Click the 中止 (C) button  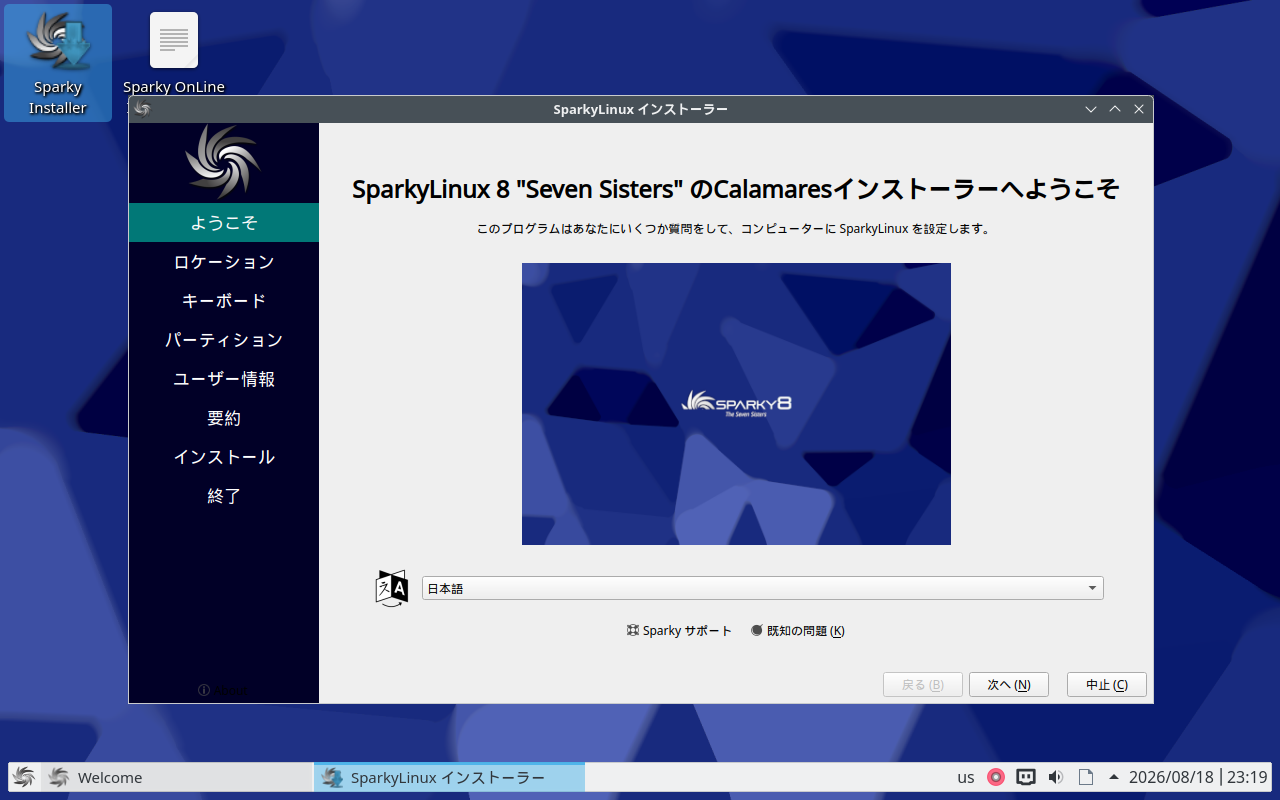click(1107, 685)
